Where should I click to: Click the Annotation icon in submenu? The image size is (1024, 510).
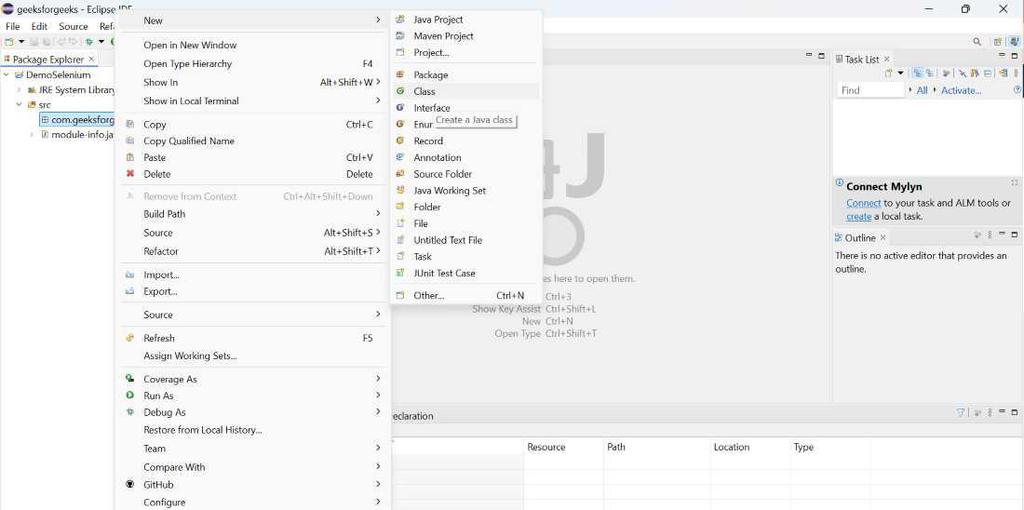(x=400, y=157)
